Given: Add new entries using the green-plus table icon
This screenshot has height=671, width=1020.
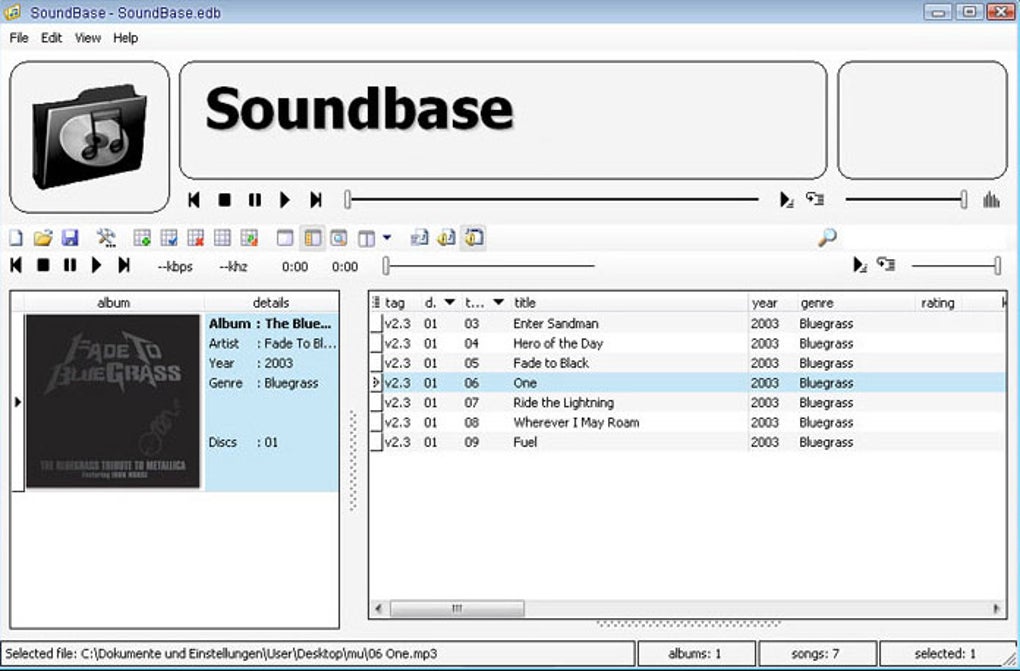Looking at the screenshot, I should tap(145, 237).
